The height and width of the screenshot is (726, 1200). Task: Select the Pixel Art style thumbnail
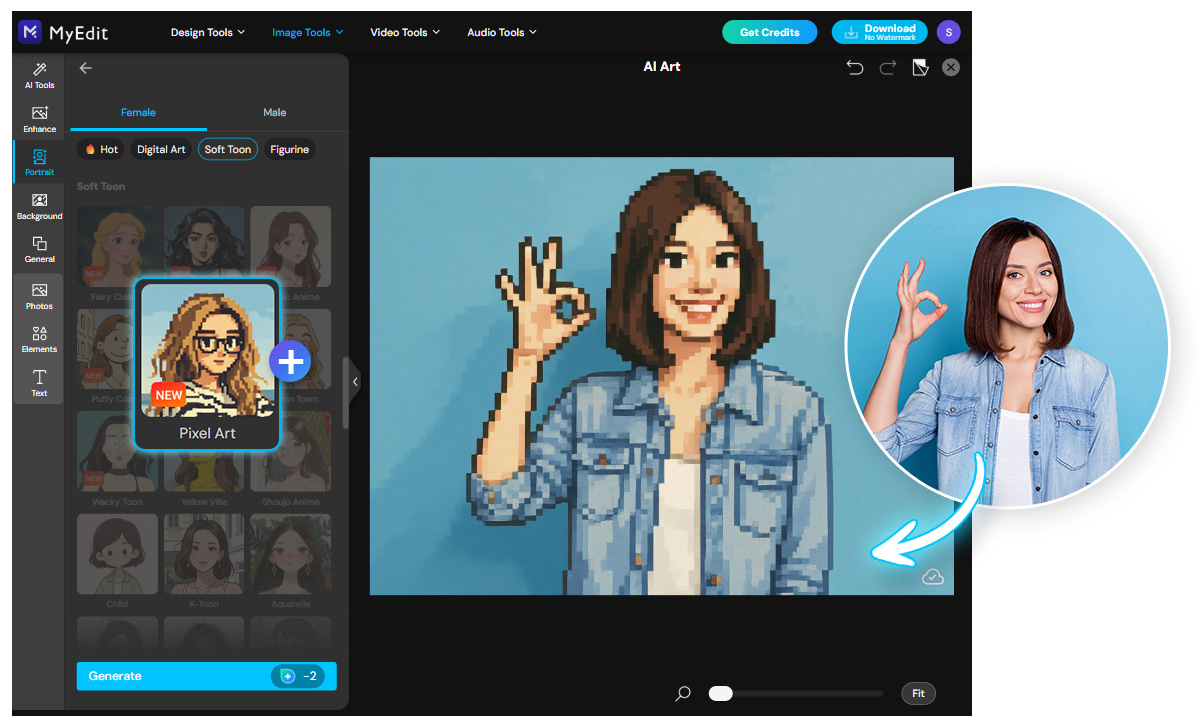coord(207,355)
